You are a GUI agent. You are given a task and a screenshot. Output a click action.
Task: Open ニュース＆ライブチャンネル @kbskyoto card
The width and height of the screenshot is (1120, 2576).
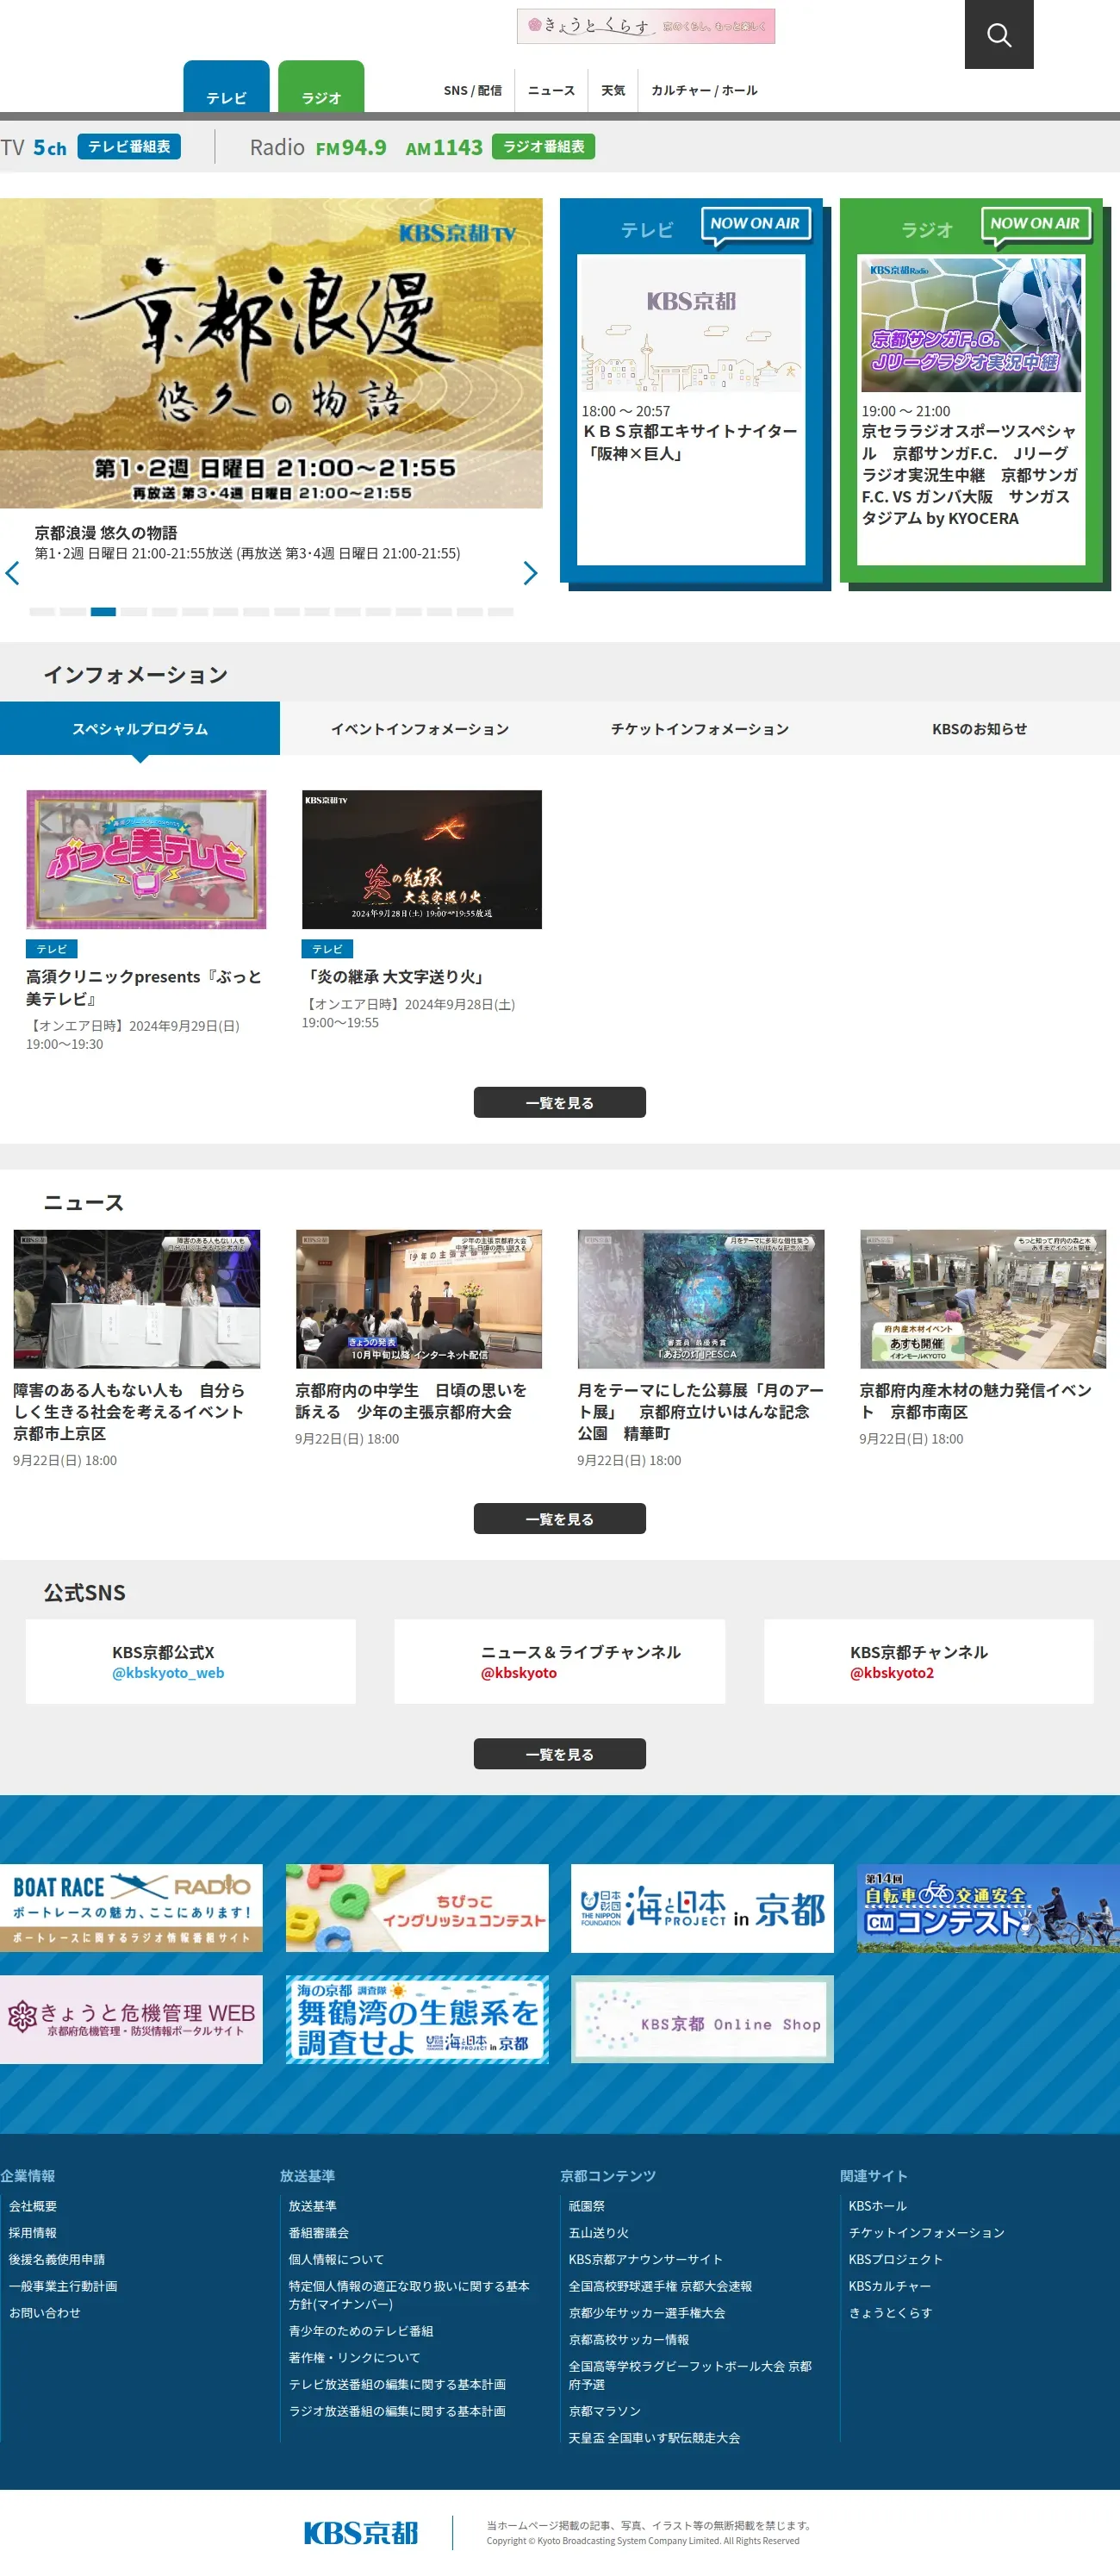(560, 1662)
